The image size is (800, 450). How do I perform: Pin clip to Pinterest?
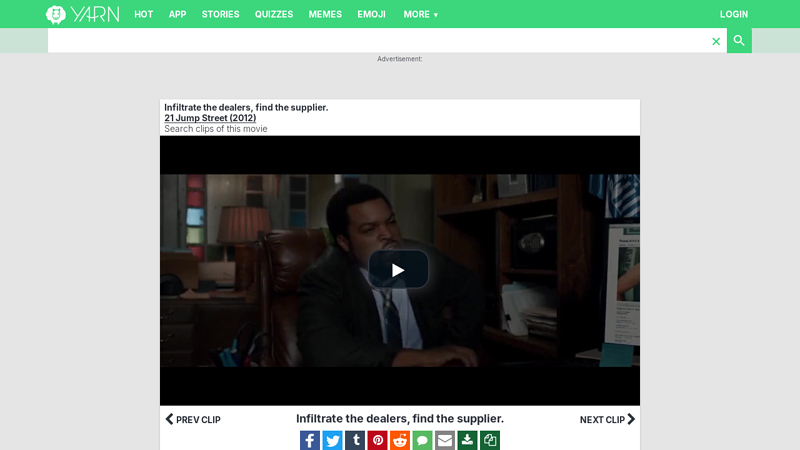(x=377, y=440)
